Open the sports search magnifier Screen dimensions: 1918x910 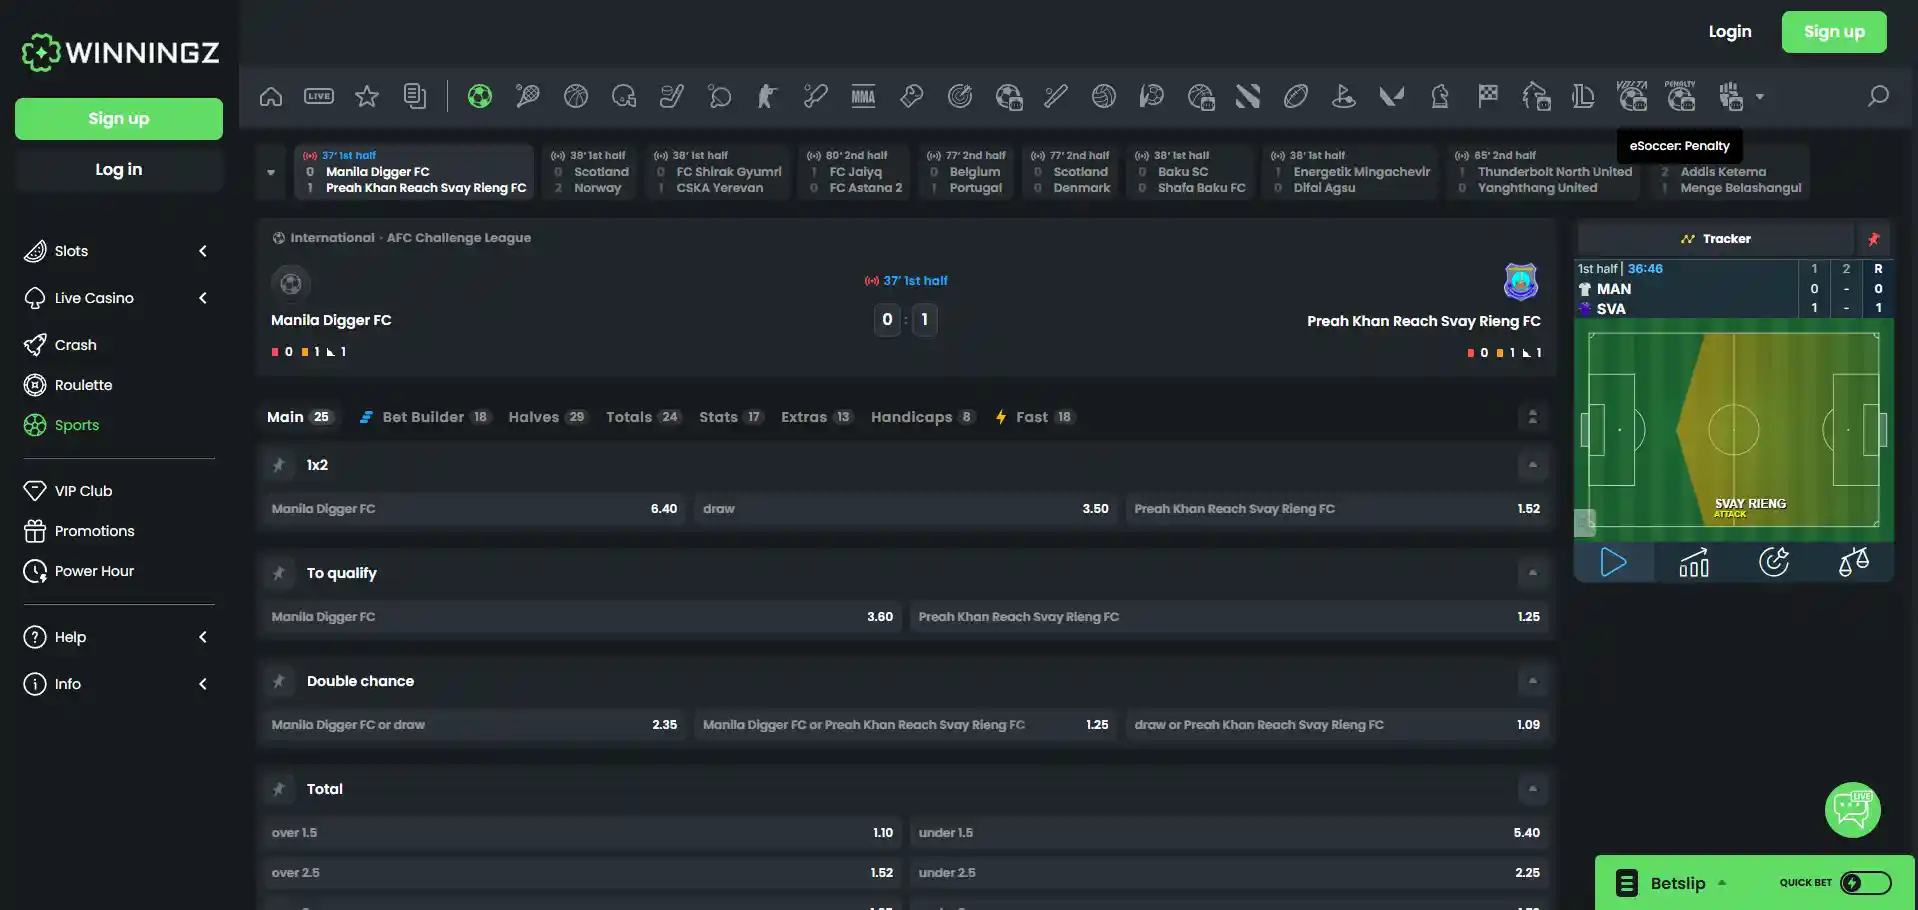click(x=1878, y=96)
